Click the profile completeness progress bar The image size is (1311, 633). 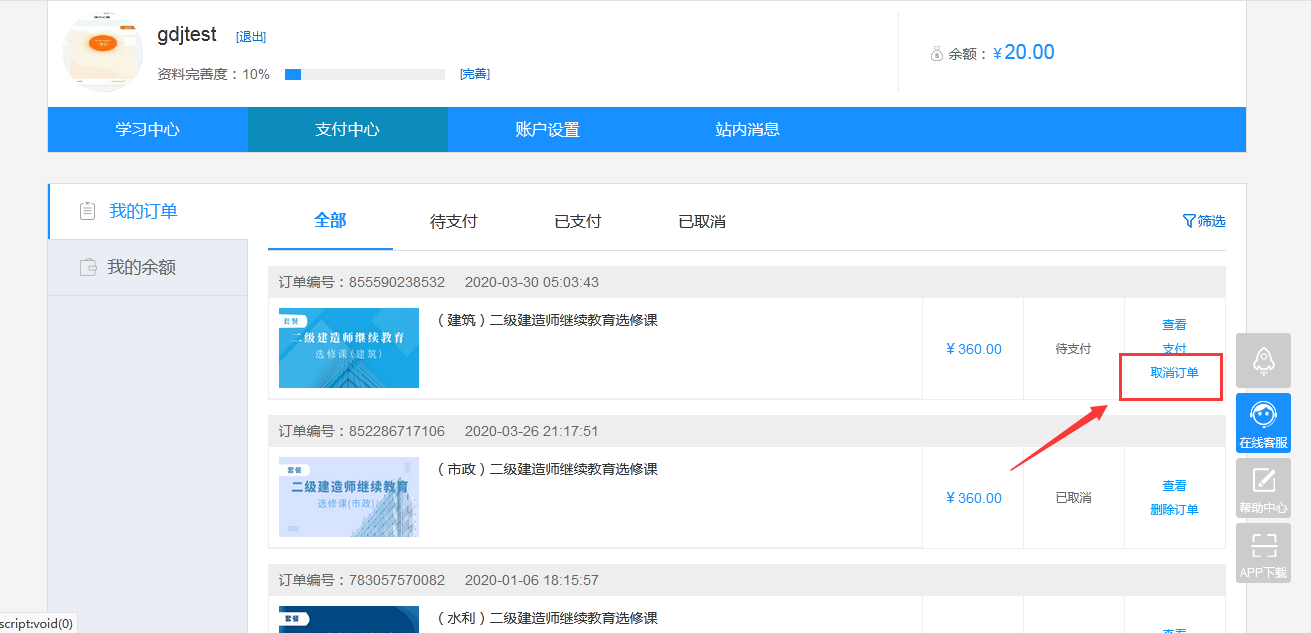click(x=364, y=74)
